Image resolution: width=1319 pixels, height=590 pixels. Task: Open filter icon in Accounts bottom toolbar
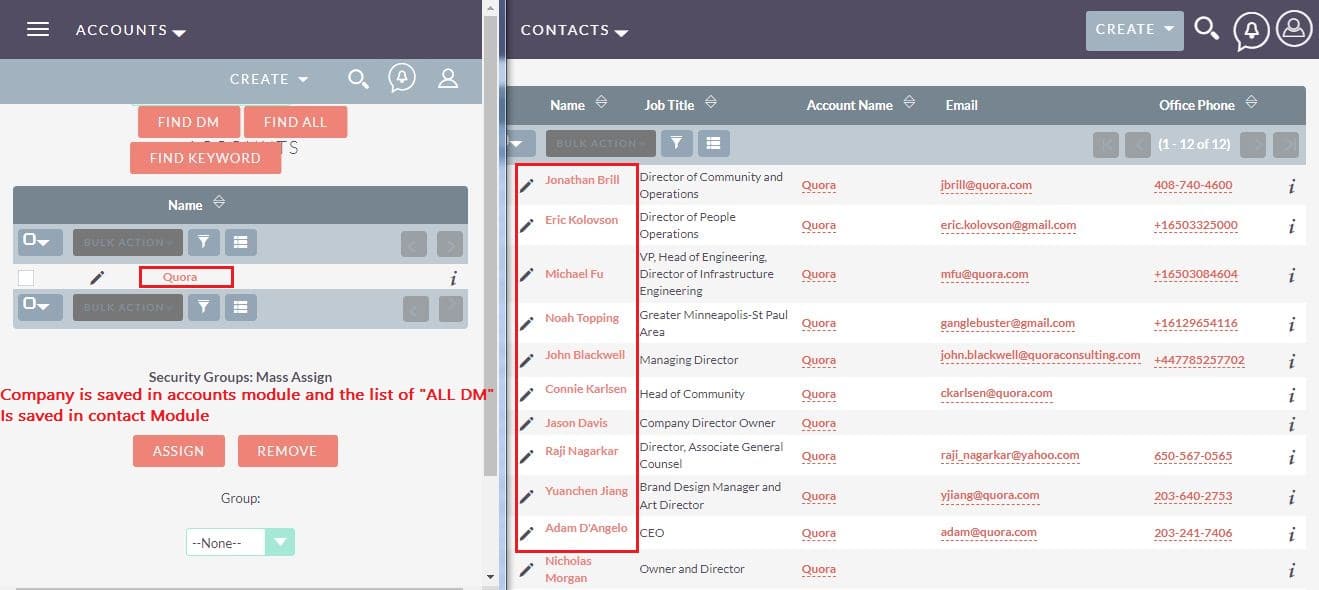pos(203,307)
